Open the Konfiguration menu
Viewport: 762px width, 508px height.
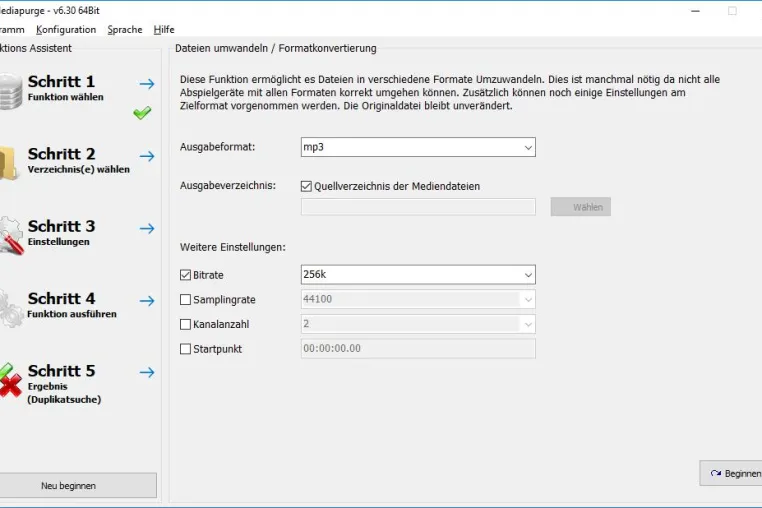66,30
